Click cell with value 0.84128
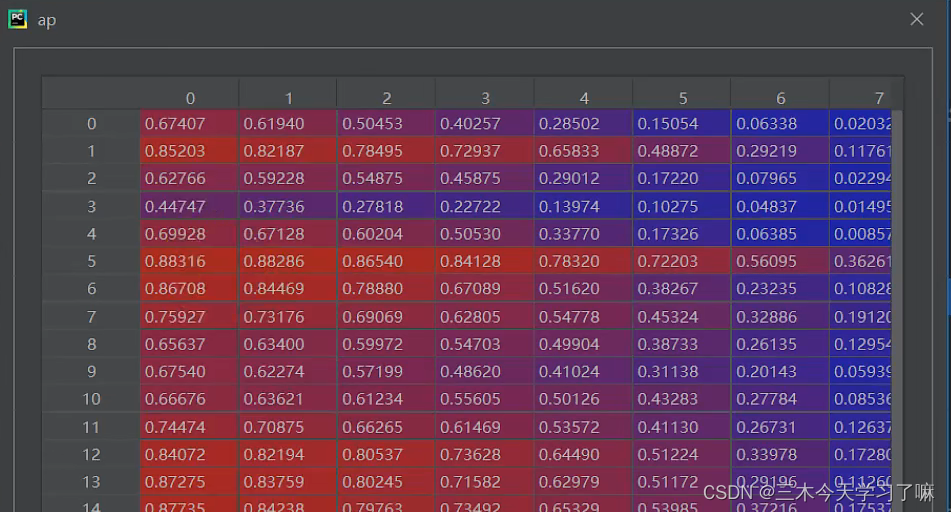Screen dimensions: 951x512 (x=485, y=261)
